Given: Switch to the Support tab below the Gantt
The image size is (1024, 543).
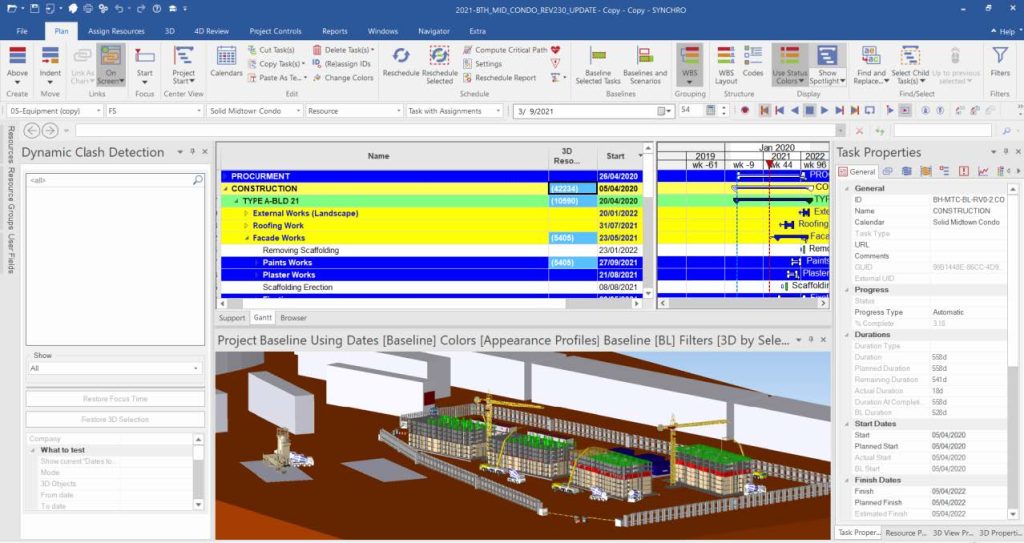Looking at the screenshot, I should click(232, 318).
